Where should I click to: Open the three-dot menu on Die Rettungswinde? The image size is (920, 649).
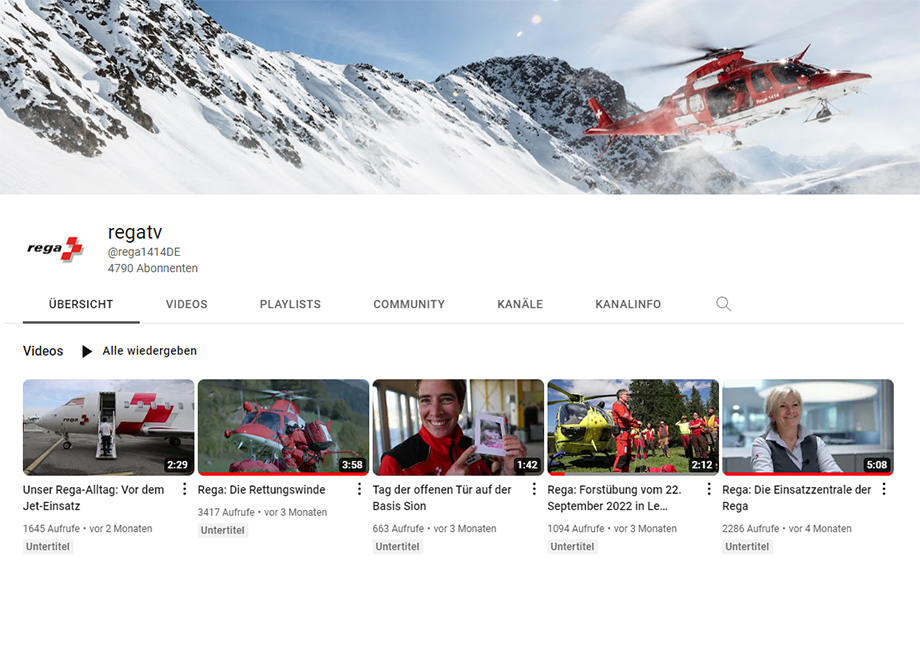[x=358, y=491]
